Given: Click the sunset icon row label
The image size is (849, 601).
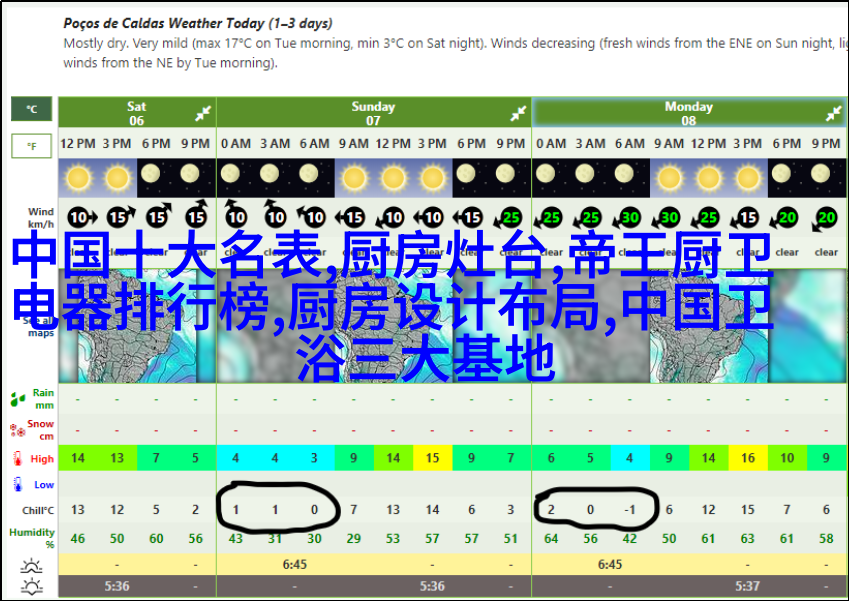Looking at the screenshot, I should tap(31, 586).
